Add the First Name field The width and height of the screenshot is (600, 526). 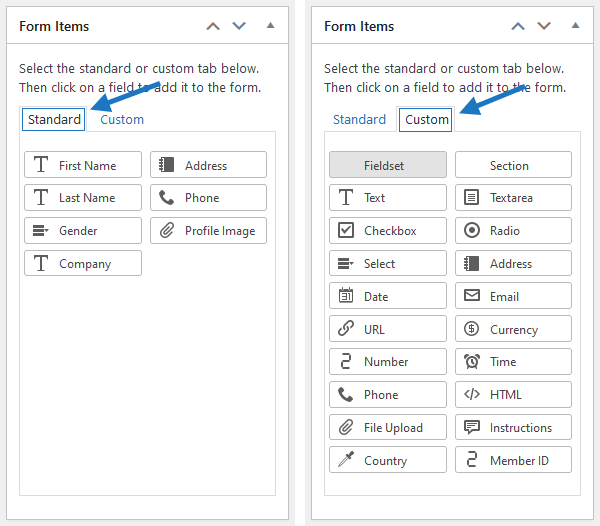coord(82,165)
